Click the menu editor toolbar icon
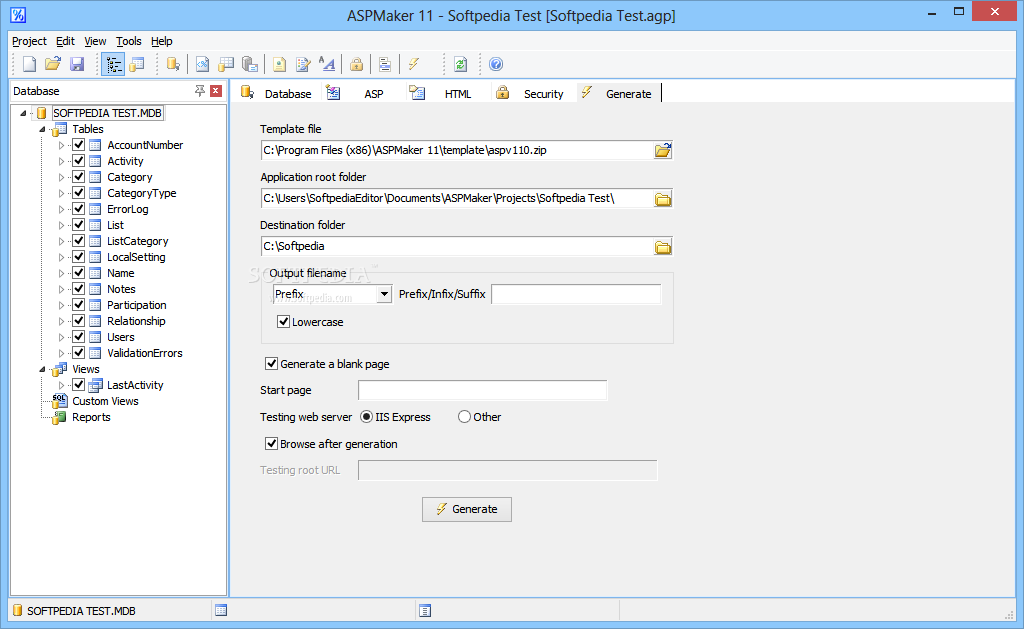Screen dimensions: 1024x629 click(x=385, y=64)
